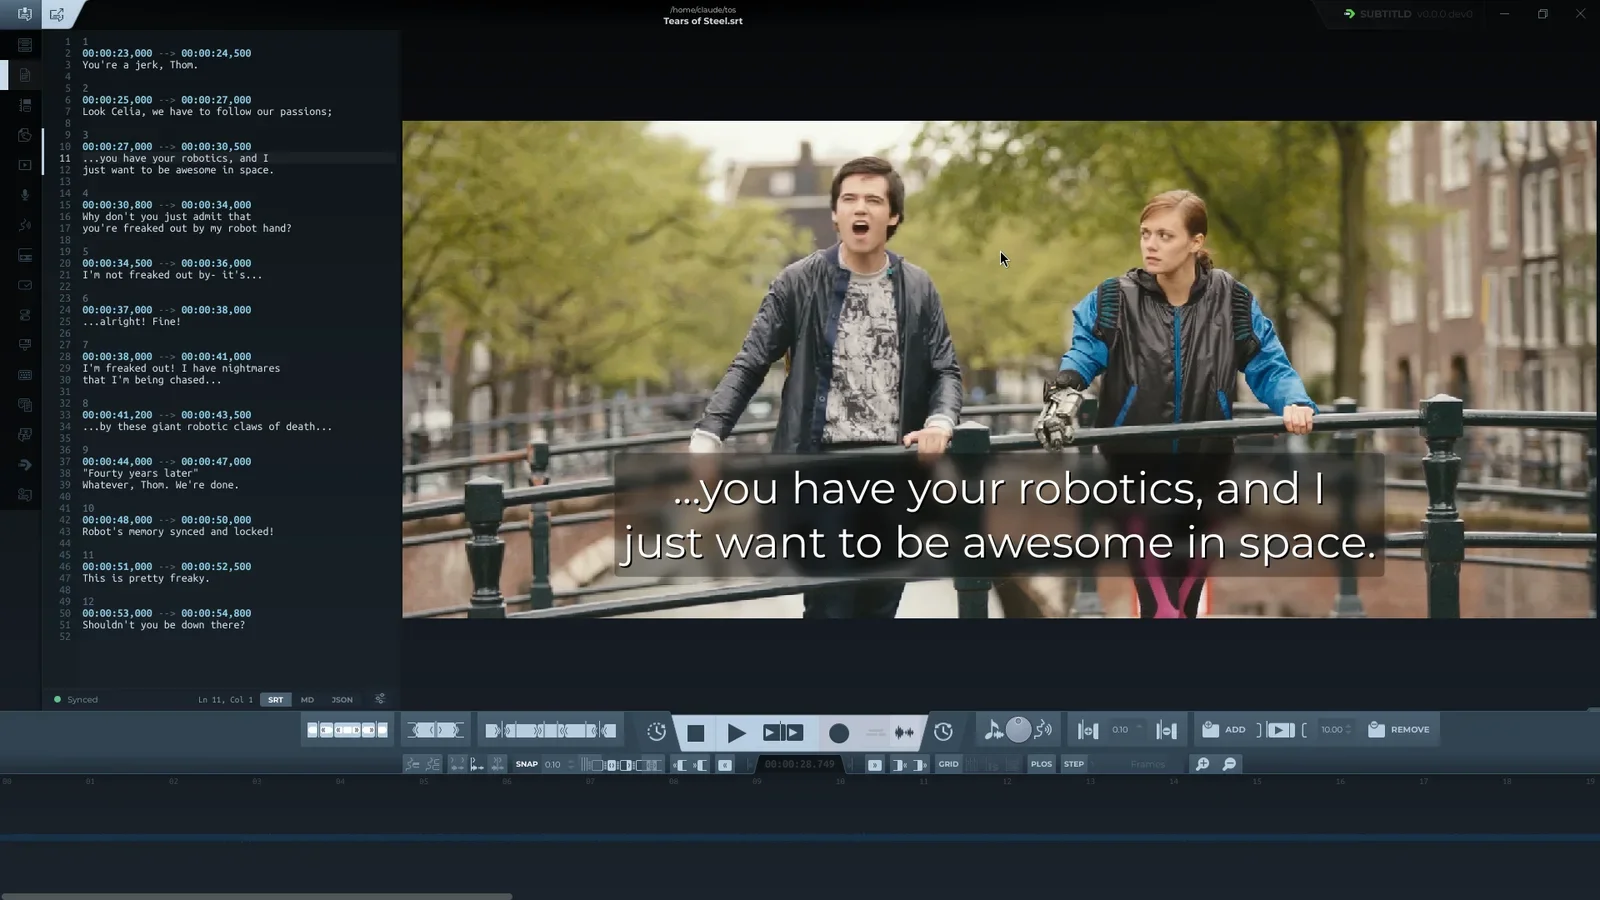Click the clock forward icon right of waveform
Image resolution: width=1600 pixels, height=900 pixels.
coord(943,732)
